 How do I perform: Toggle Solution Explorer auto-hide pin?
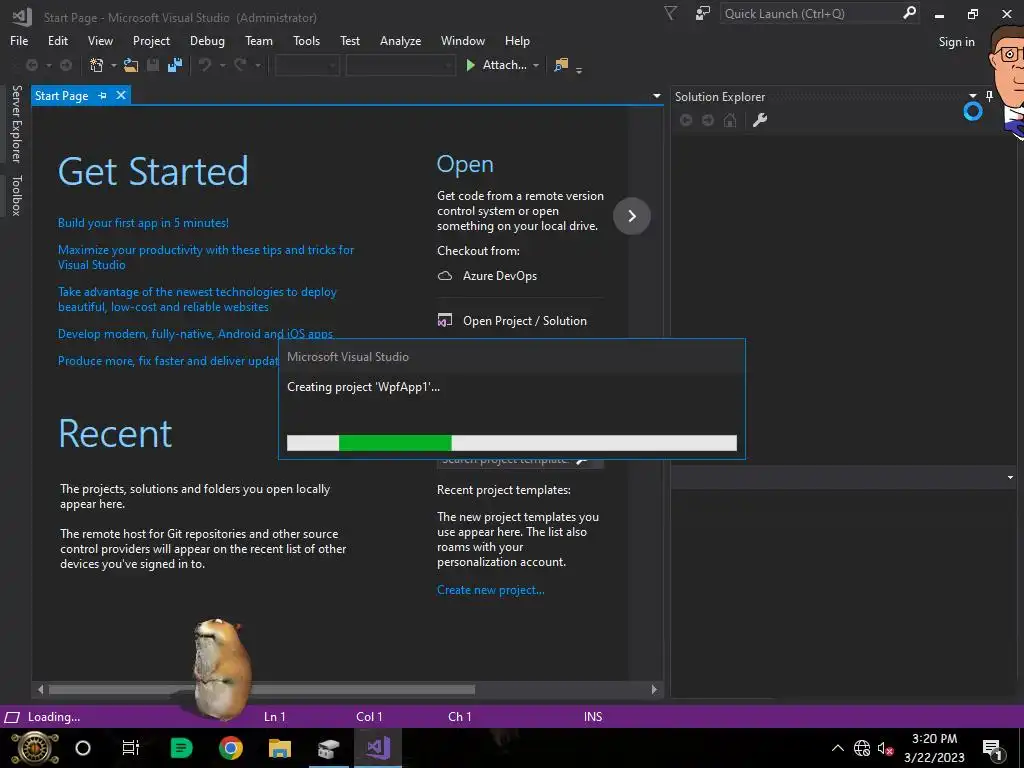tap(989, 96)
